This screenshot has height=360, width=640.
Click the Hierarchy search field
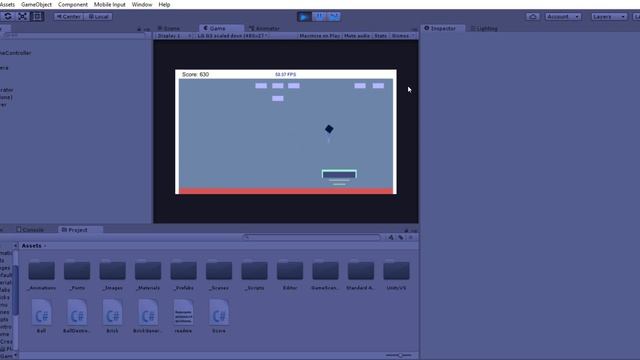pyautogui.click(x=73, y=36)
